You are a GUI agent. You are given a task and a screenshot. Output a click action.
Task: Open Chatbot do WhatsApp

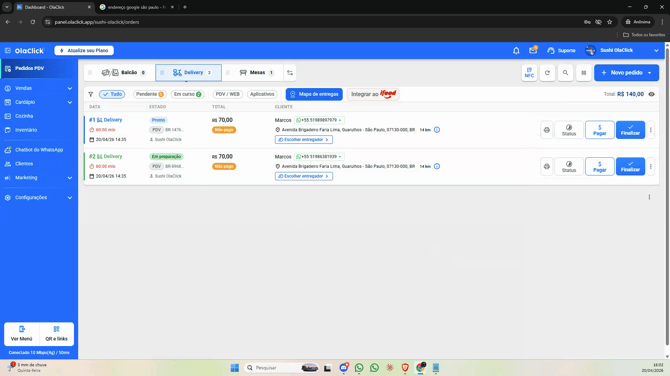(x=39, y=150)
